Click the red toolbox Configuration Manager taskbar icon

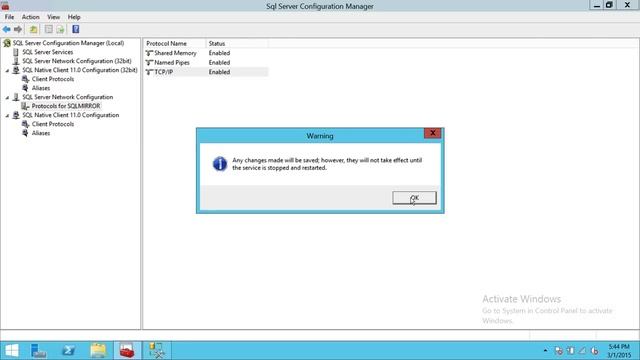click(x=127, y=351)
